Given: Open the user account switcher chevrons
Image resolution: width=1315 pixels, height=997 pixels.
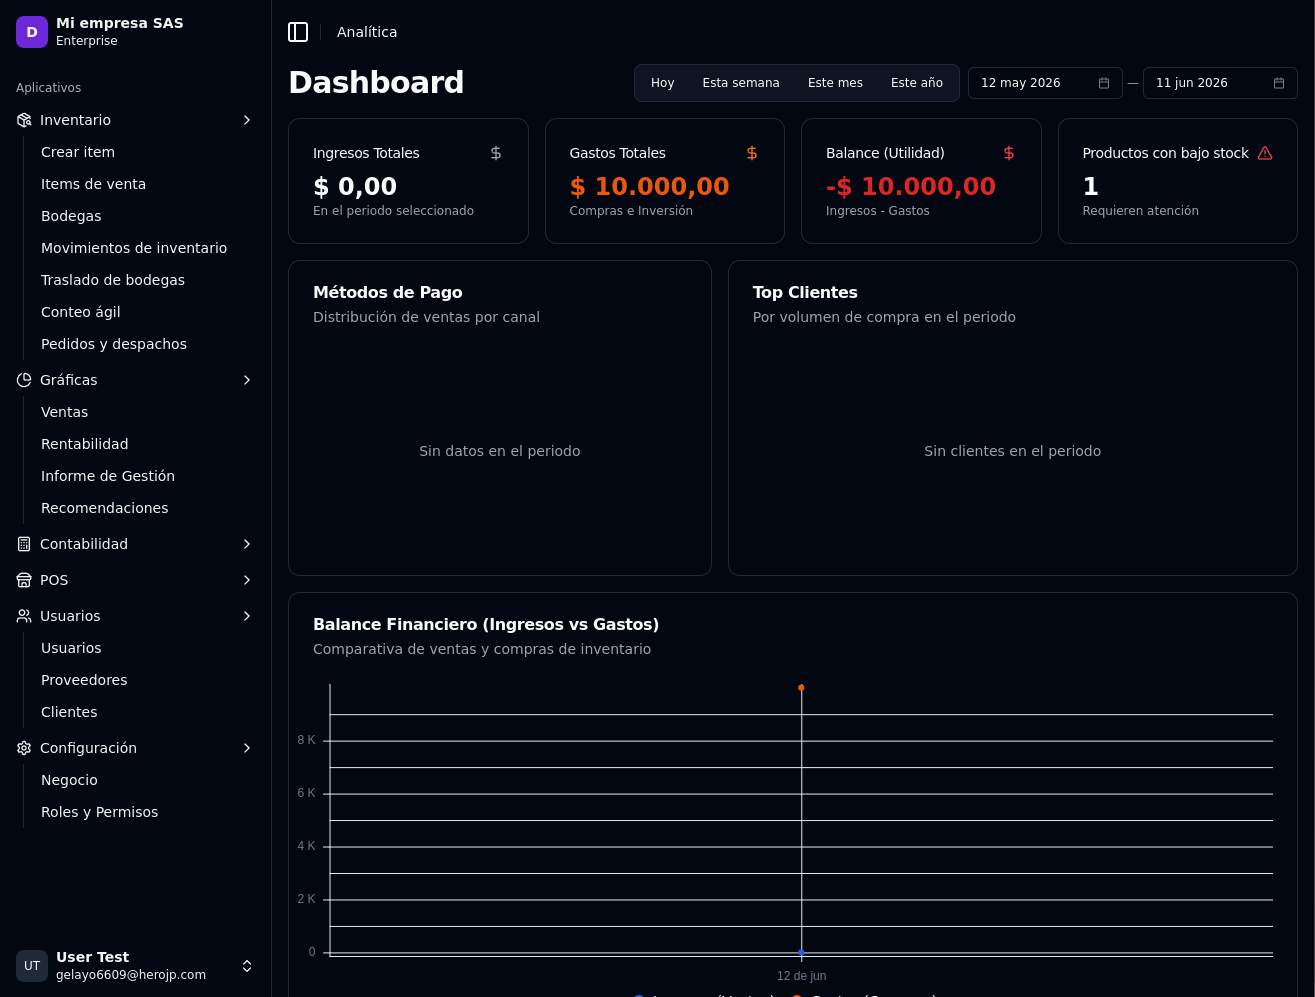Looking at the screenshot, I should tap(247, 966).
